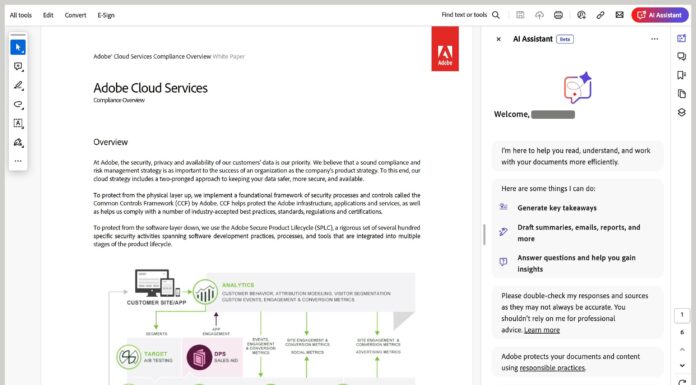Close the AI Assistant panel
This screenshot has width=696, height=385.
click(498, 39)
